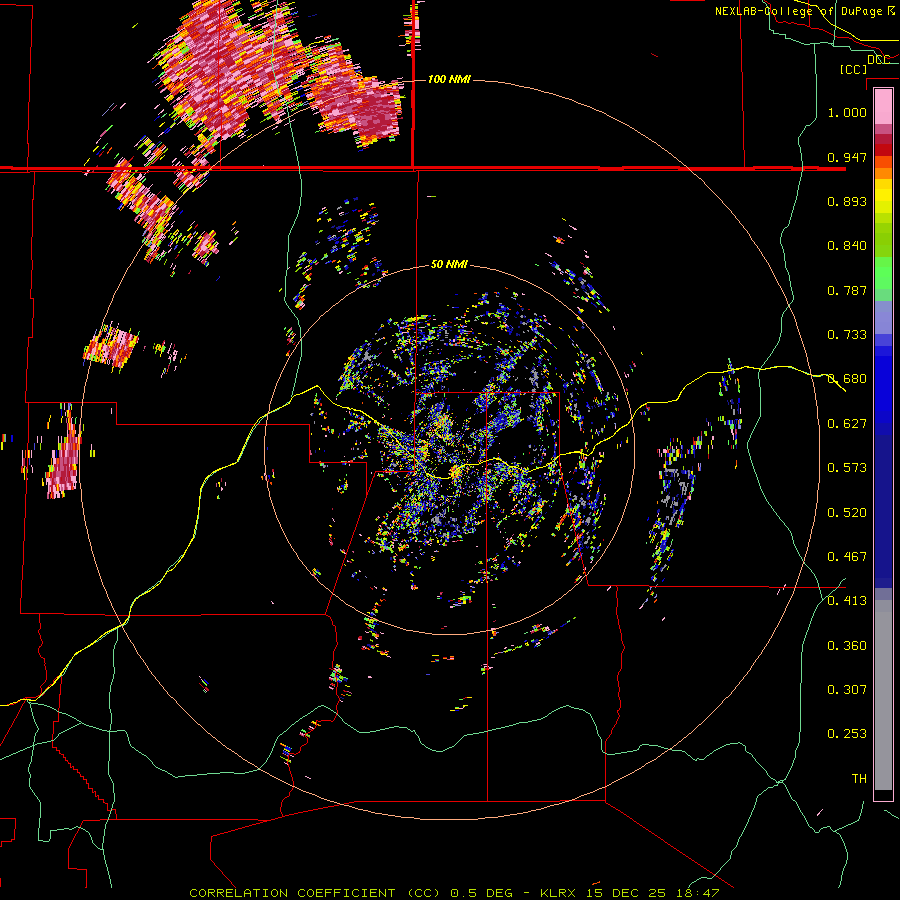Click the 50 NMI range ring label

[449, 264]
